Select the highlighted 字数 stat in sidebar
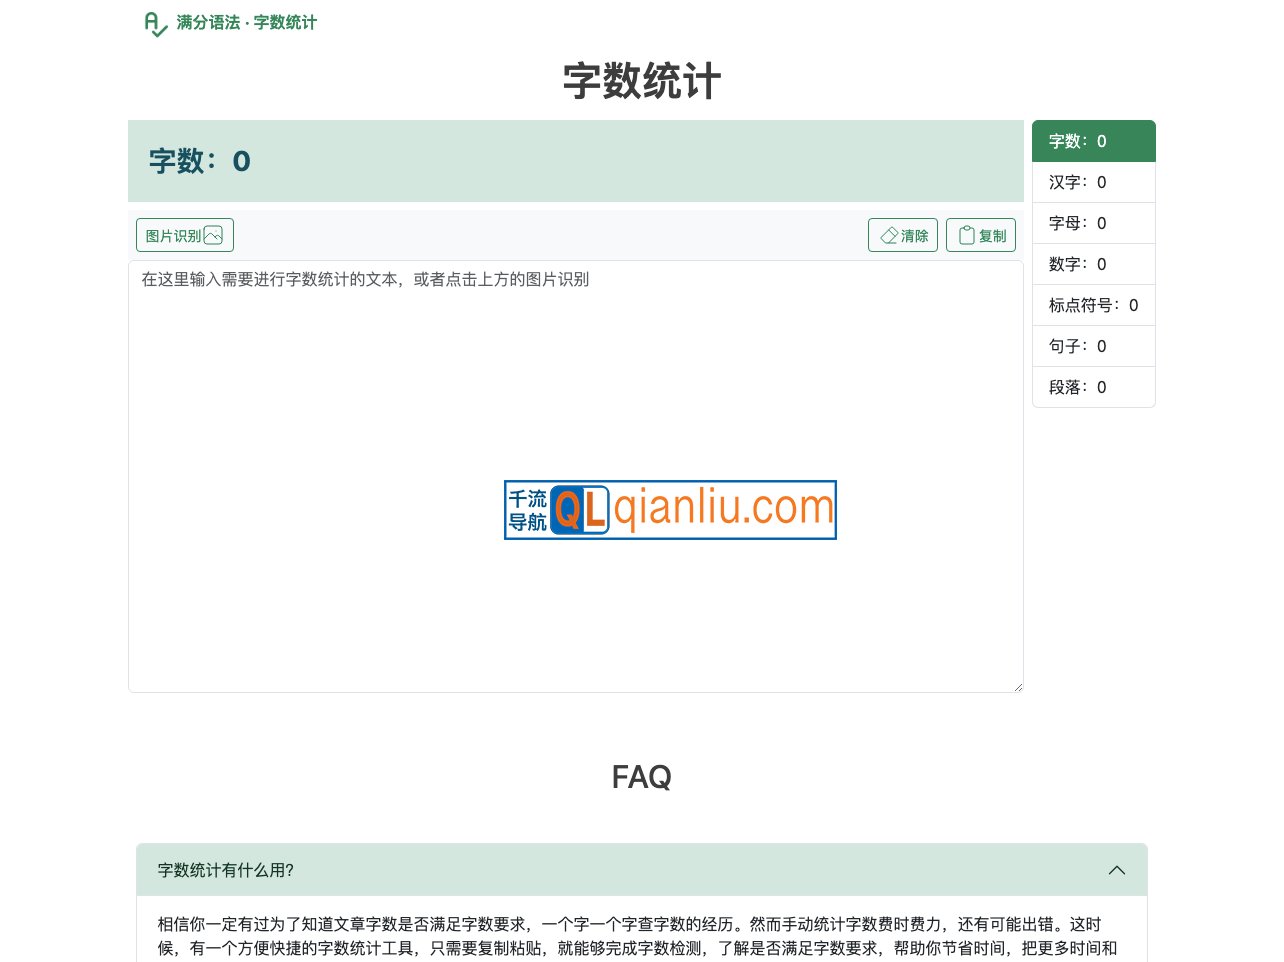 1094,141
